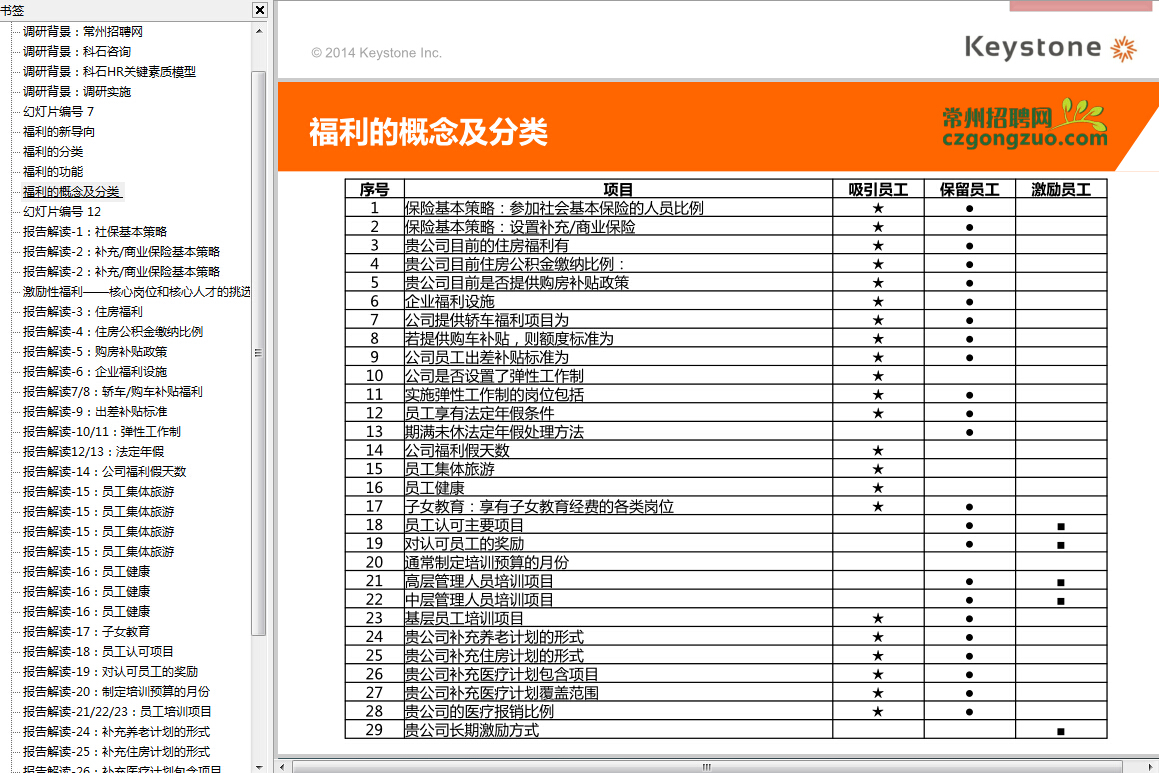Open bookmark 调研背景：常州招聘网

[83, 32]
